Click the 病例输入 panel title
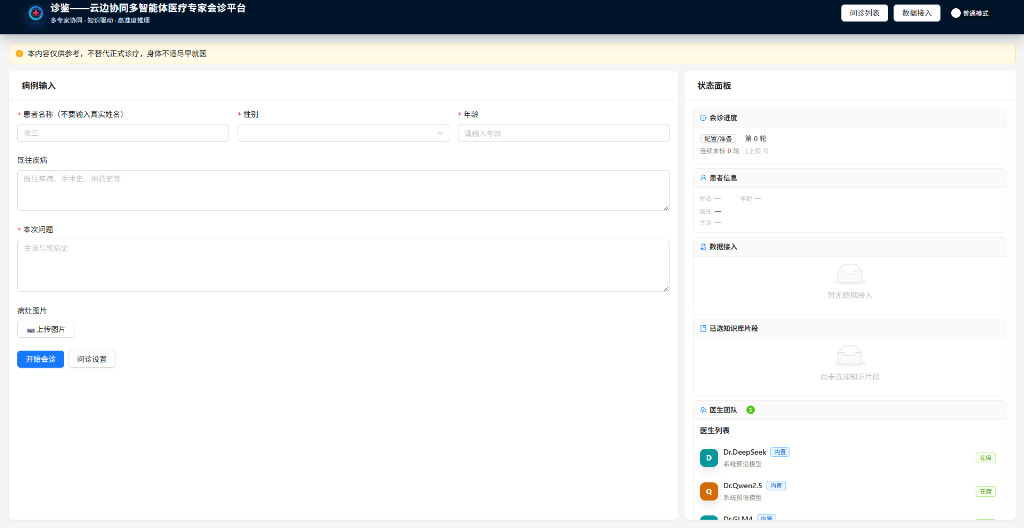Screen dimensions: 1024x528 point(39,86)
